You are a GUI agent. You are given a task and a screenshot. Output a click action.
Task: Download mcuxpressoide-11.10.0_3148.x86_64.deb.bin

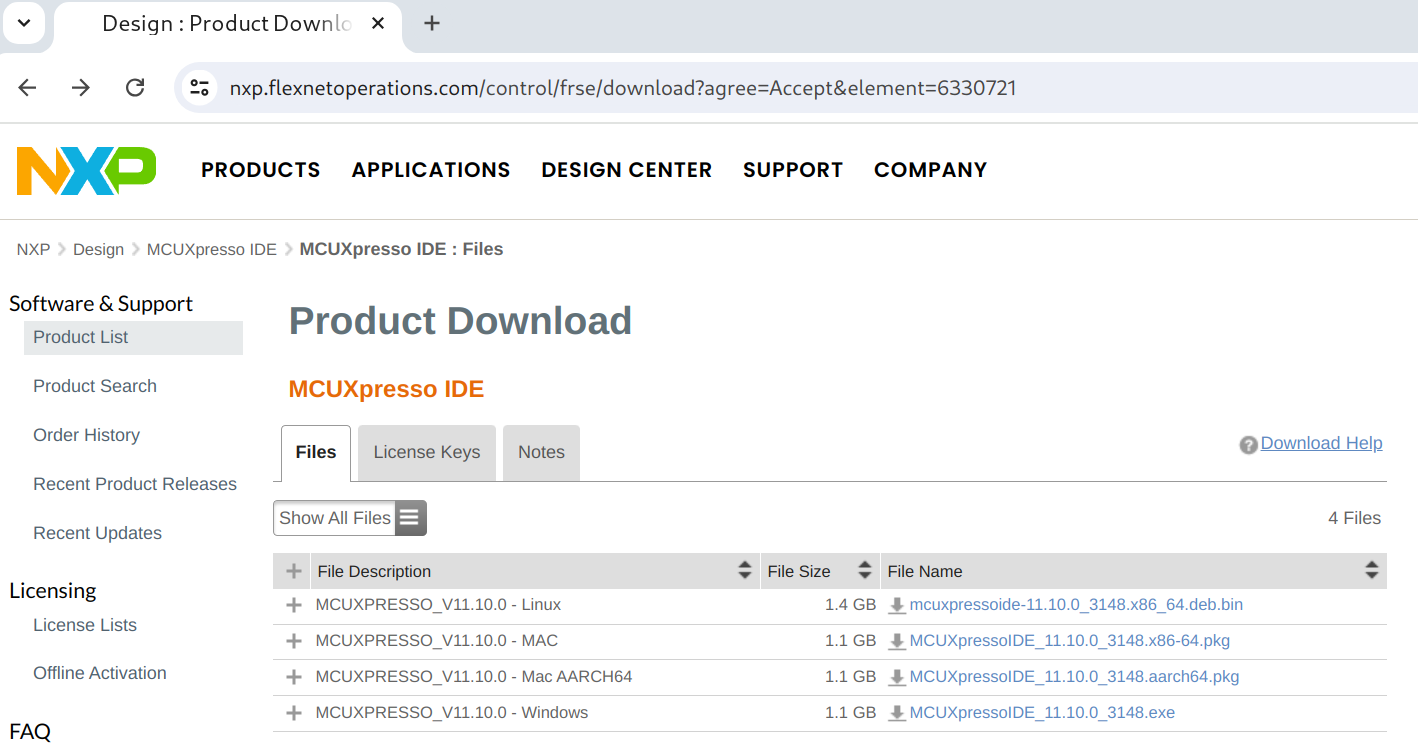pyautogui.click(x=1076, y=605)
